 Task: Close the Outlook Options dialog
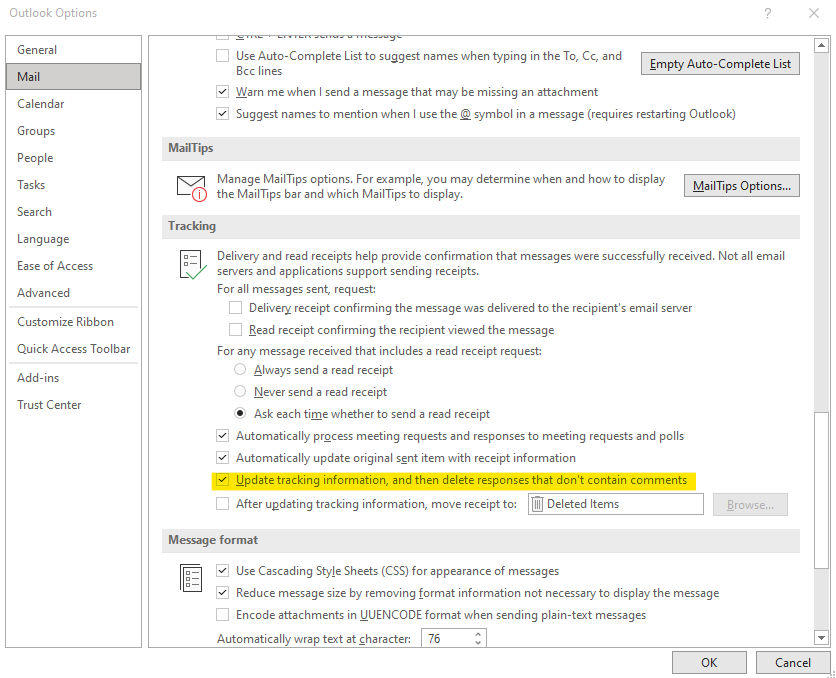point(814,13)
